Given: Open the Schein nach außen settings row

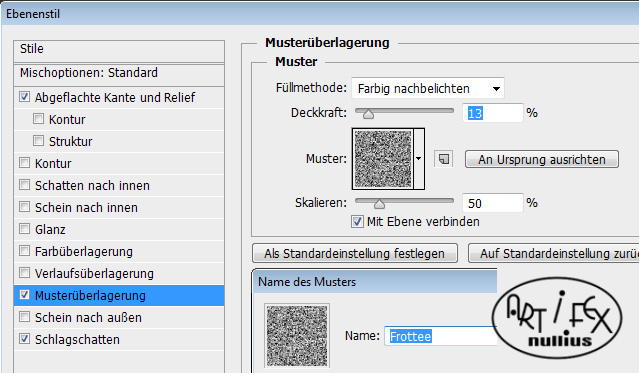Looking at the screenshot, I should click(119, 318).
